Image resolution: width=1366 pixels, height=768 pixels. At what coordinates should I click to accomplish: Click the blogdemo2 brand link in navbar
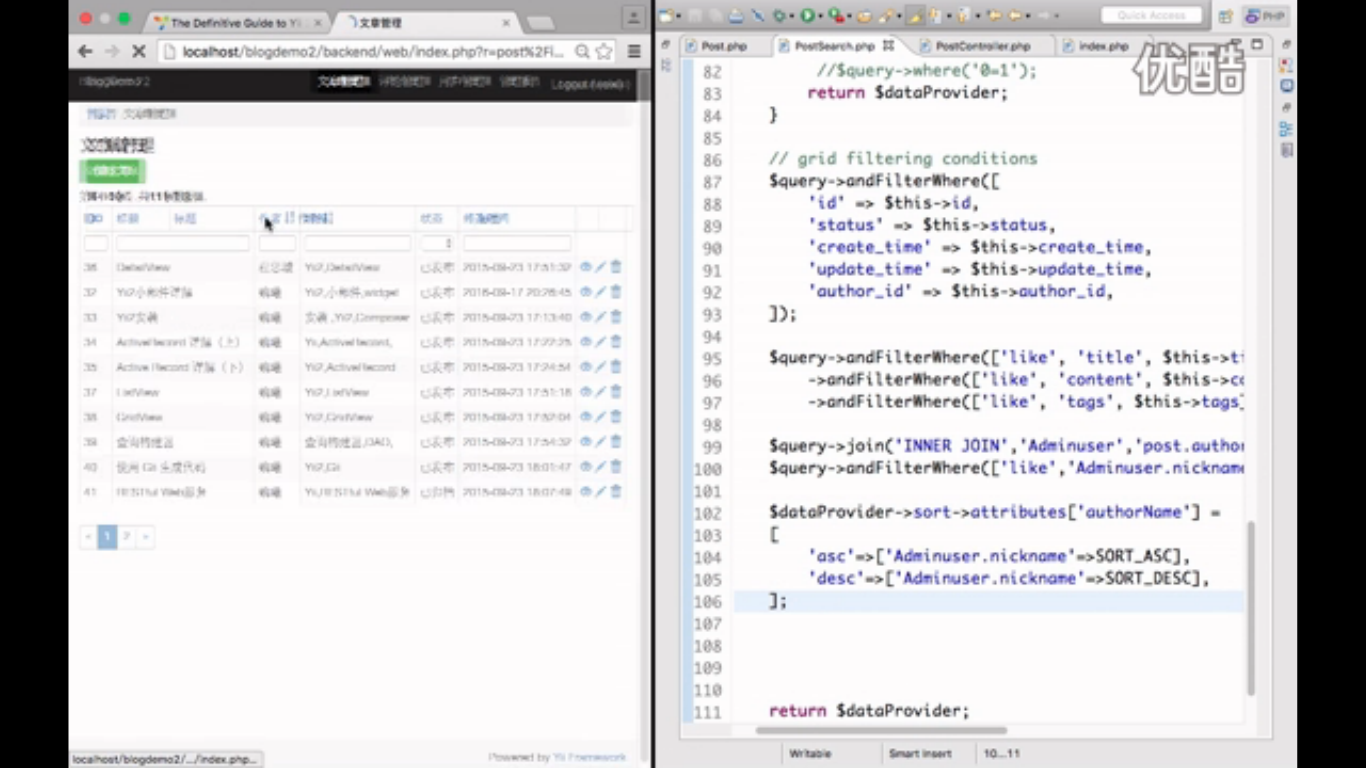coord(114,82)
